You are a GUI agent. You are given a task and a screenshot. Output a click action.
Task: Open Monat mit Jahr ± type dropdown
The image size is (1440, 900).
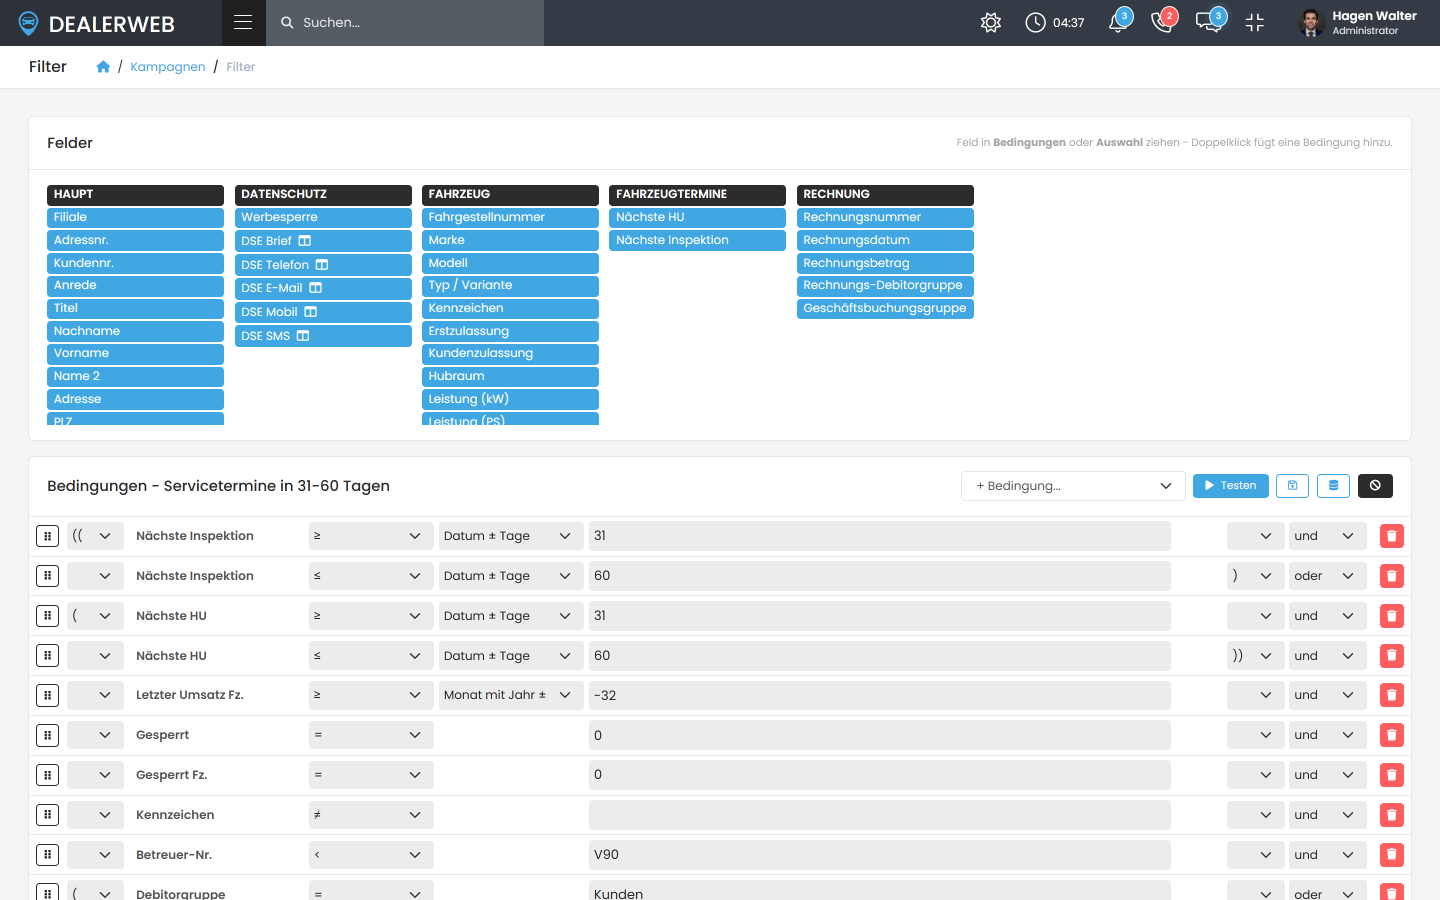(510, 695)
